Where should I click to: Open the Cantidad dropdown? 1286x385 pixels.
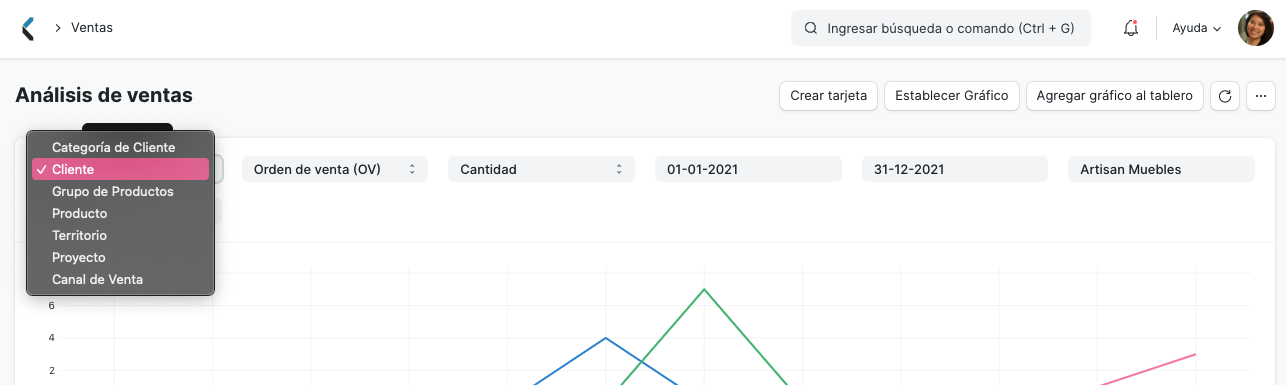[541, 169]
